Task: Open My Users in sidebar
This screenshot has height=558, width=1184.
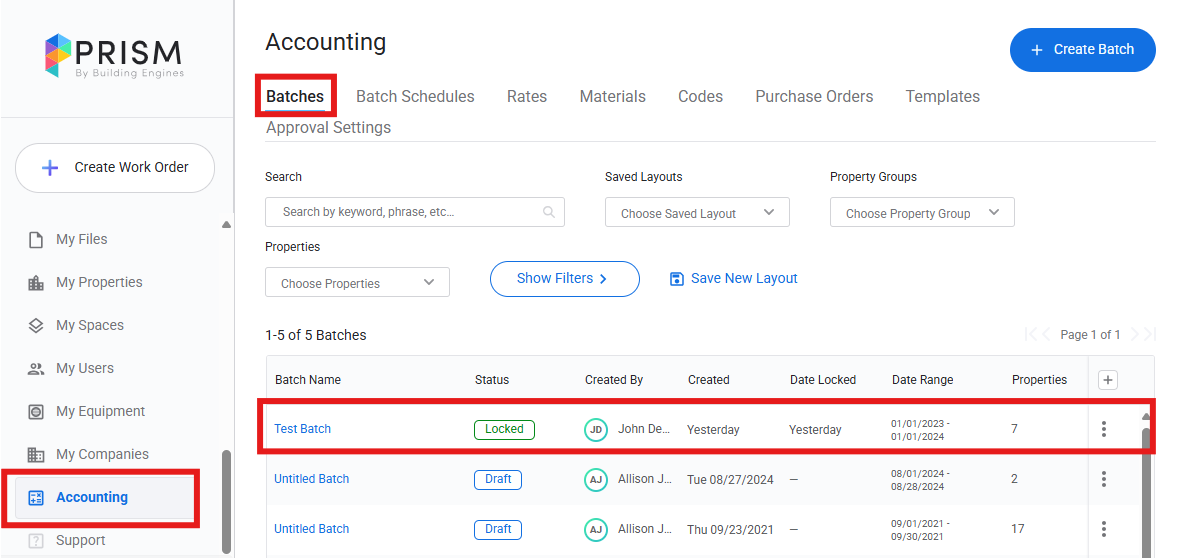Action: click(x=84, y=369)
